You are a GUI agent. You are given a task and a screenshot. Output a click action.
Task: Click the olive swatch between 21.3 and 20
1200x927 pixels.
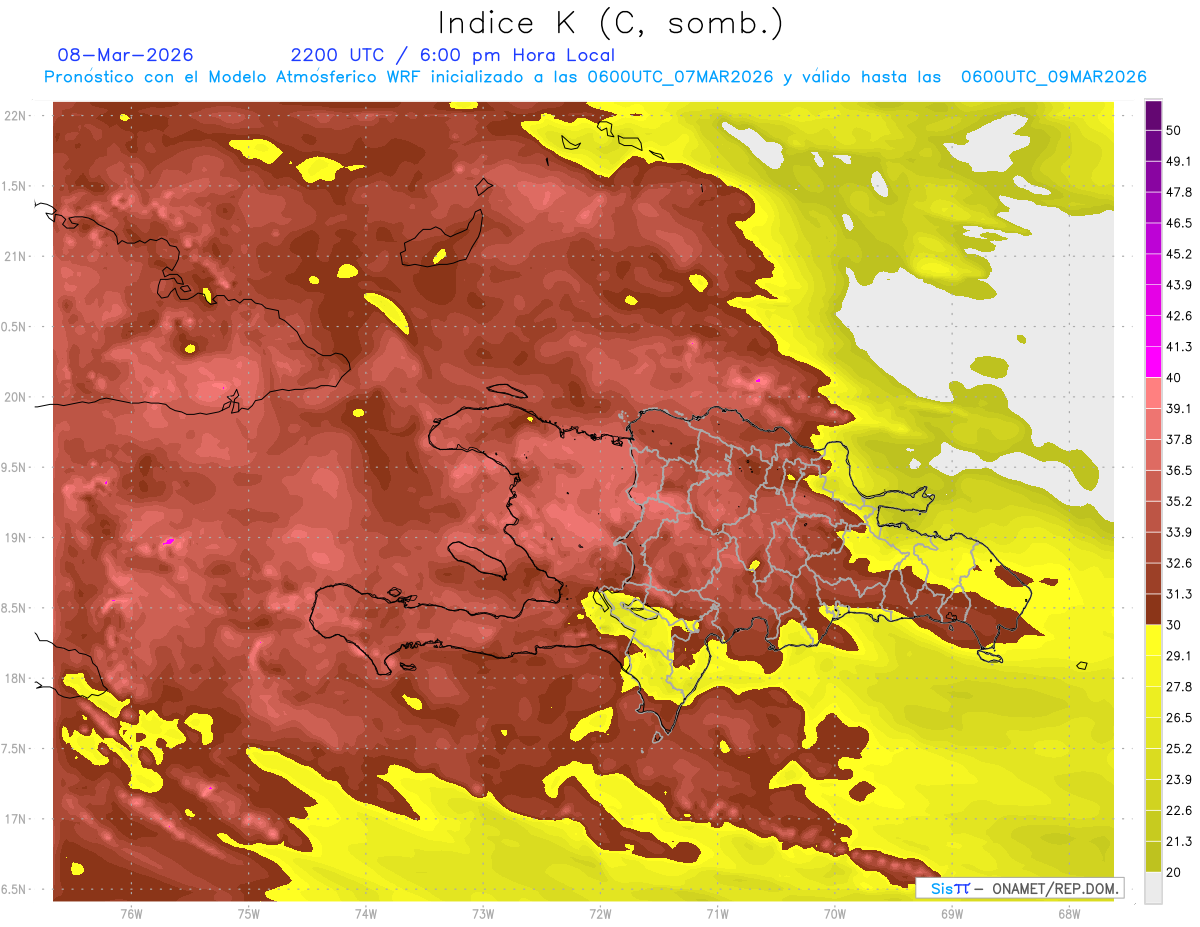pos(1153,857)
